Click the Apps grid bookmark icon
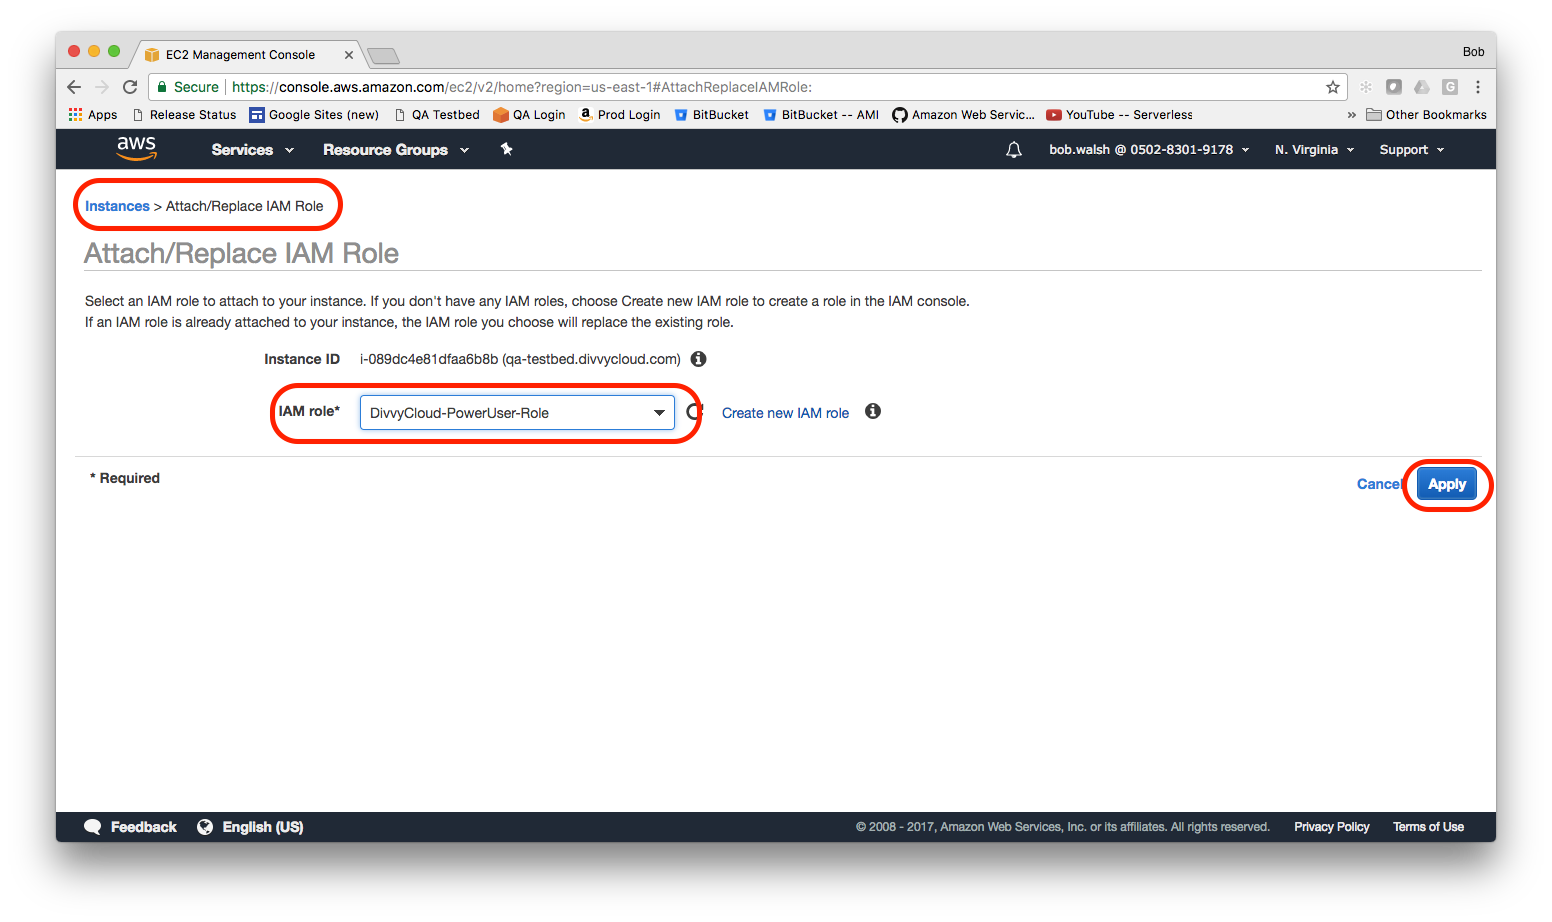1552x922 pixels. point(75,115)
